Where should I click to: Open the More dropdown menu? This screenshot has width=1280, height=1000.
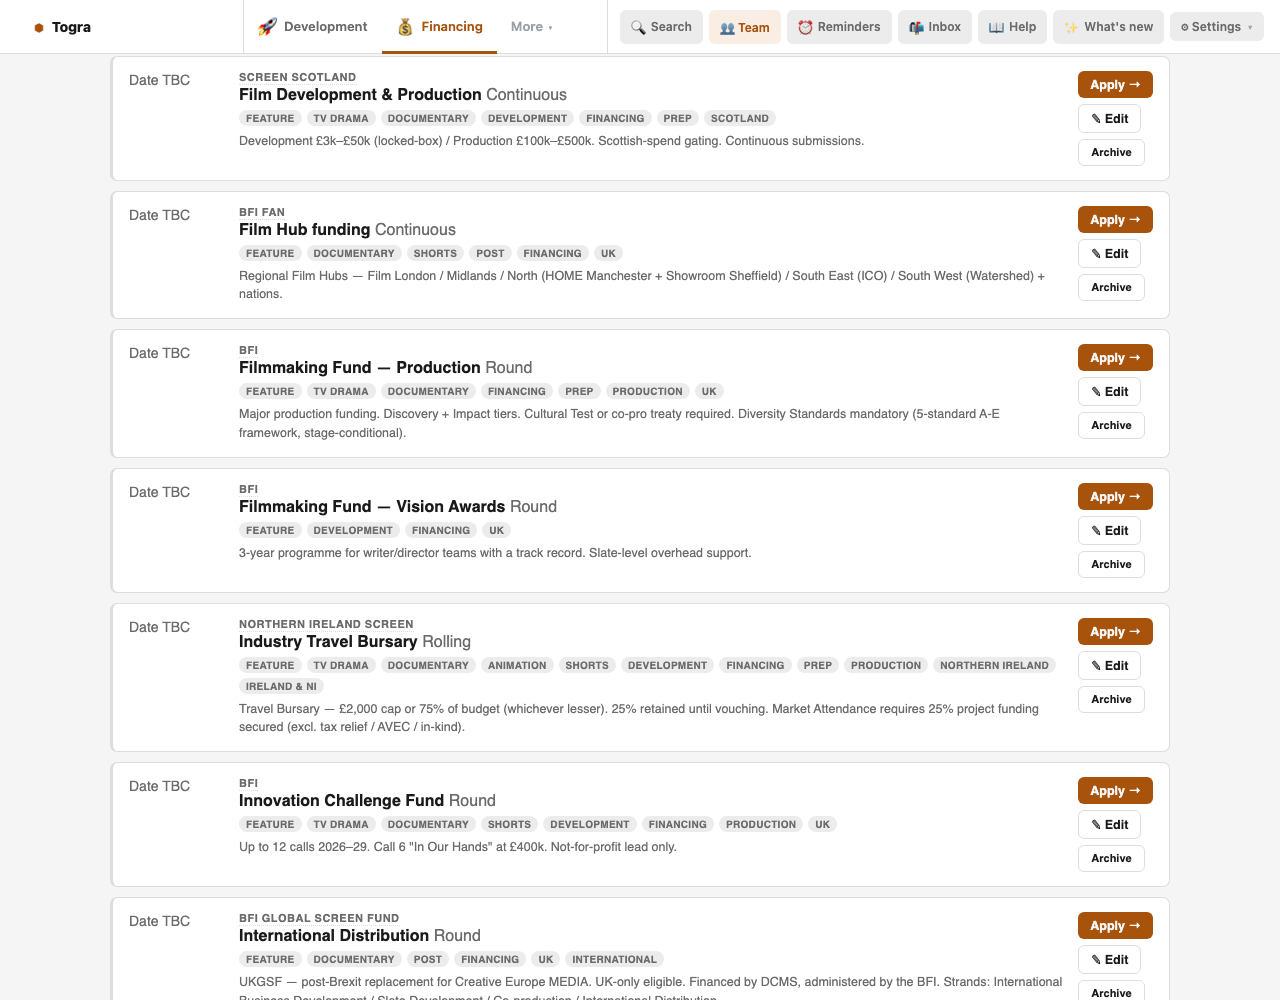(531, 27)
